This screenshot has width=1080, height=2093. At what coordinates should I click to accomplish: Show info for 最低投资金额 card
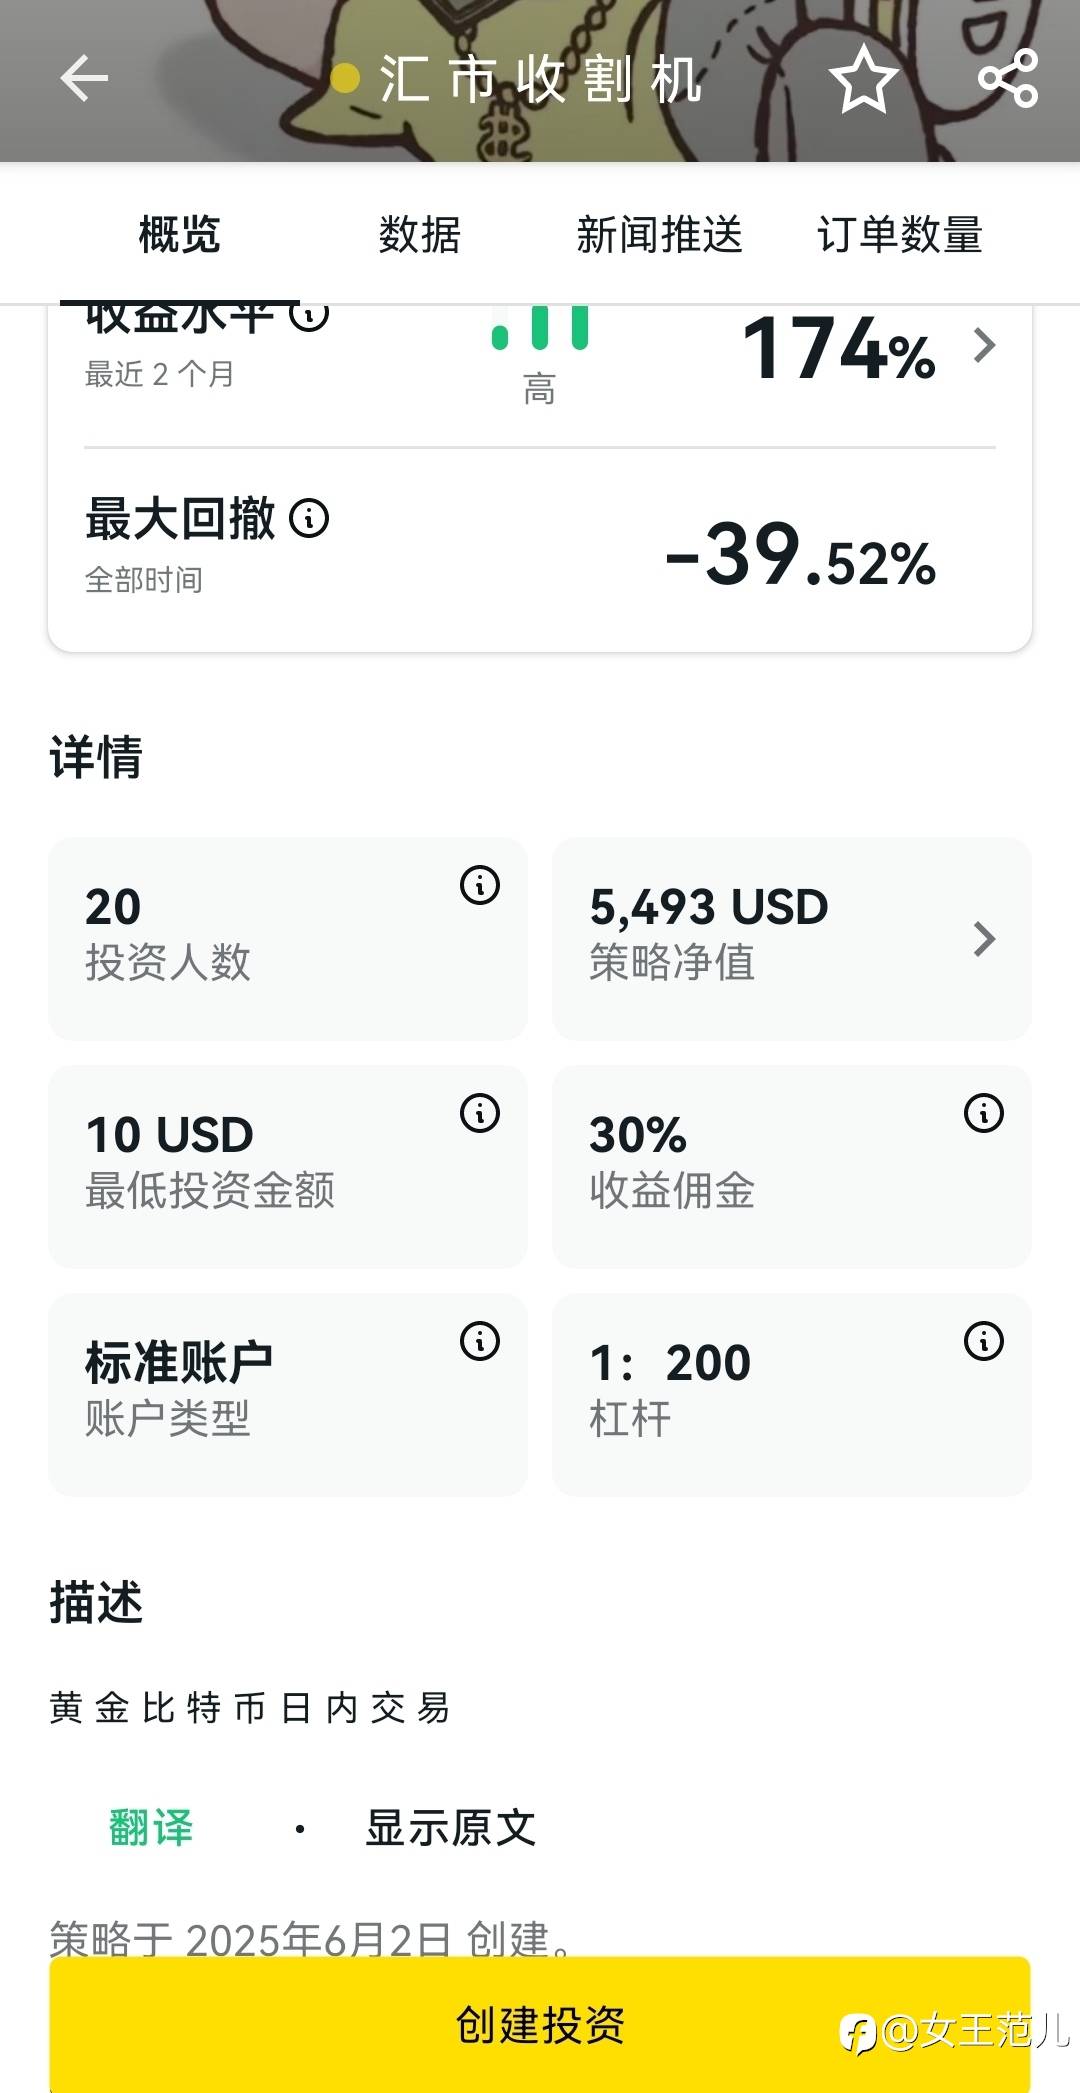[480, 1113]
